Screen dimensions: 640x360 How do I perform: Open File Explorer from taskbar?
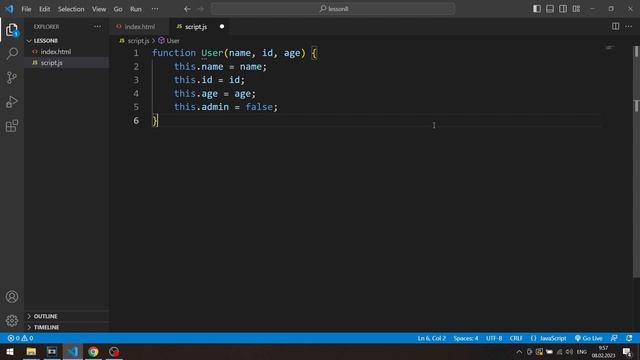click(31, 351)
